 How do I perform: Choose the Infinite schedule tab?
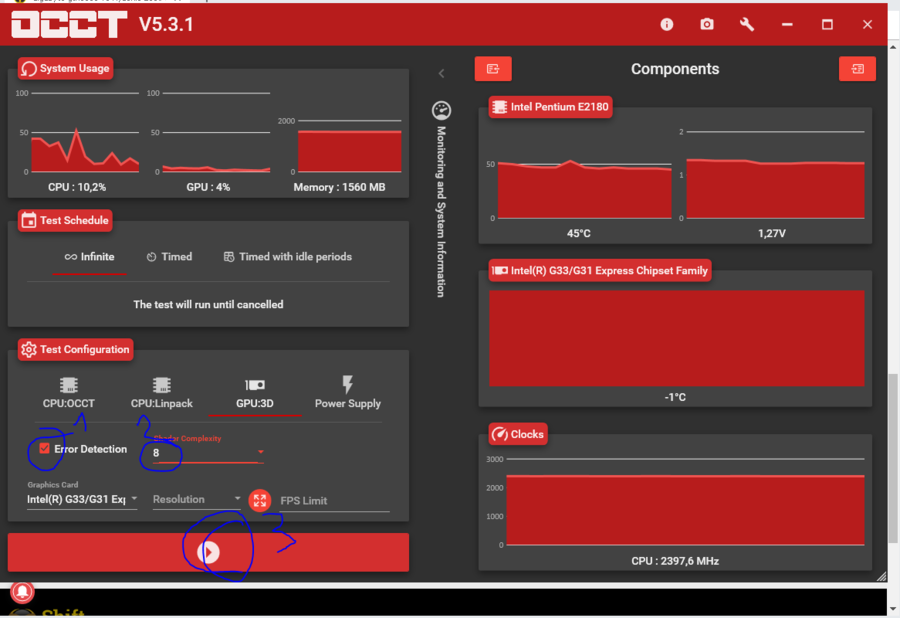[90, 256]
